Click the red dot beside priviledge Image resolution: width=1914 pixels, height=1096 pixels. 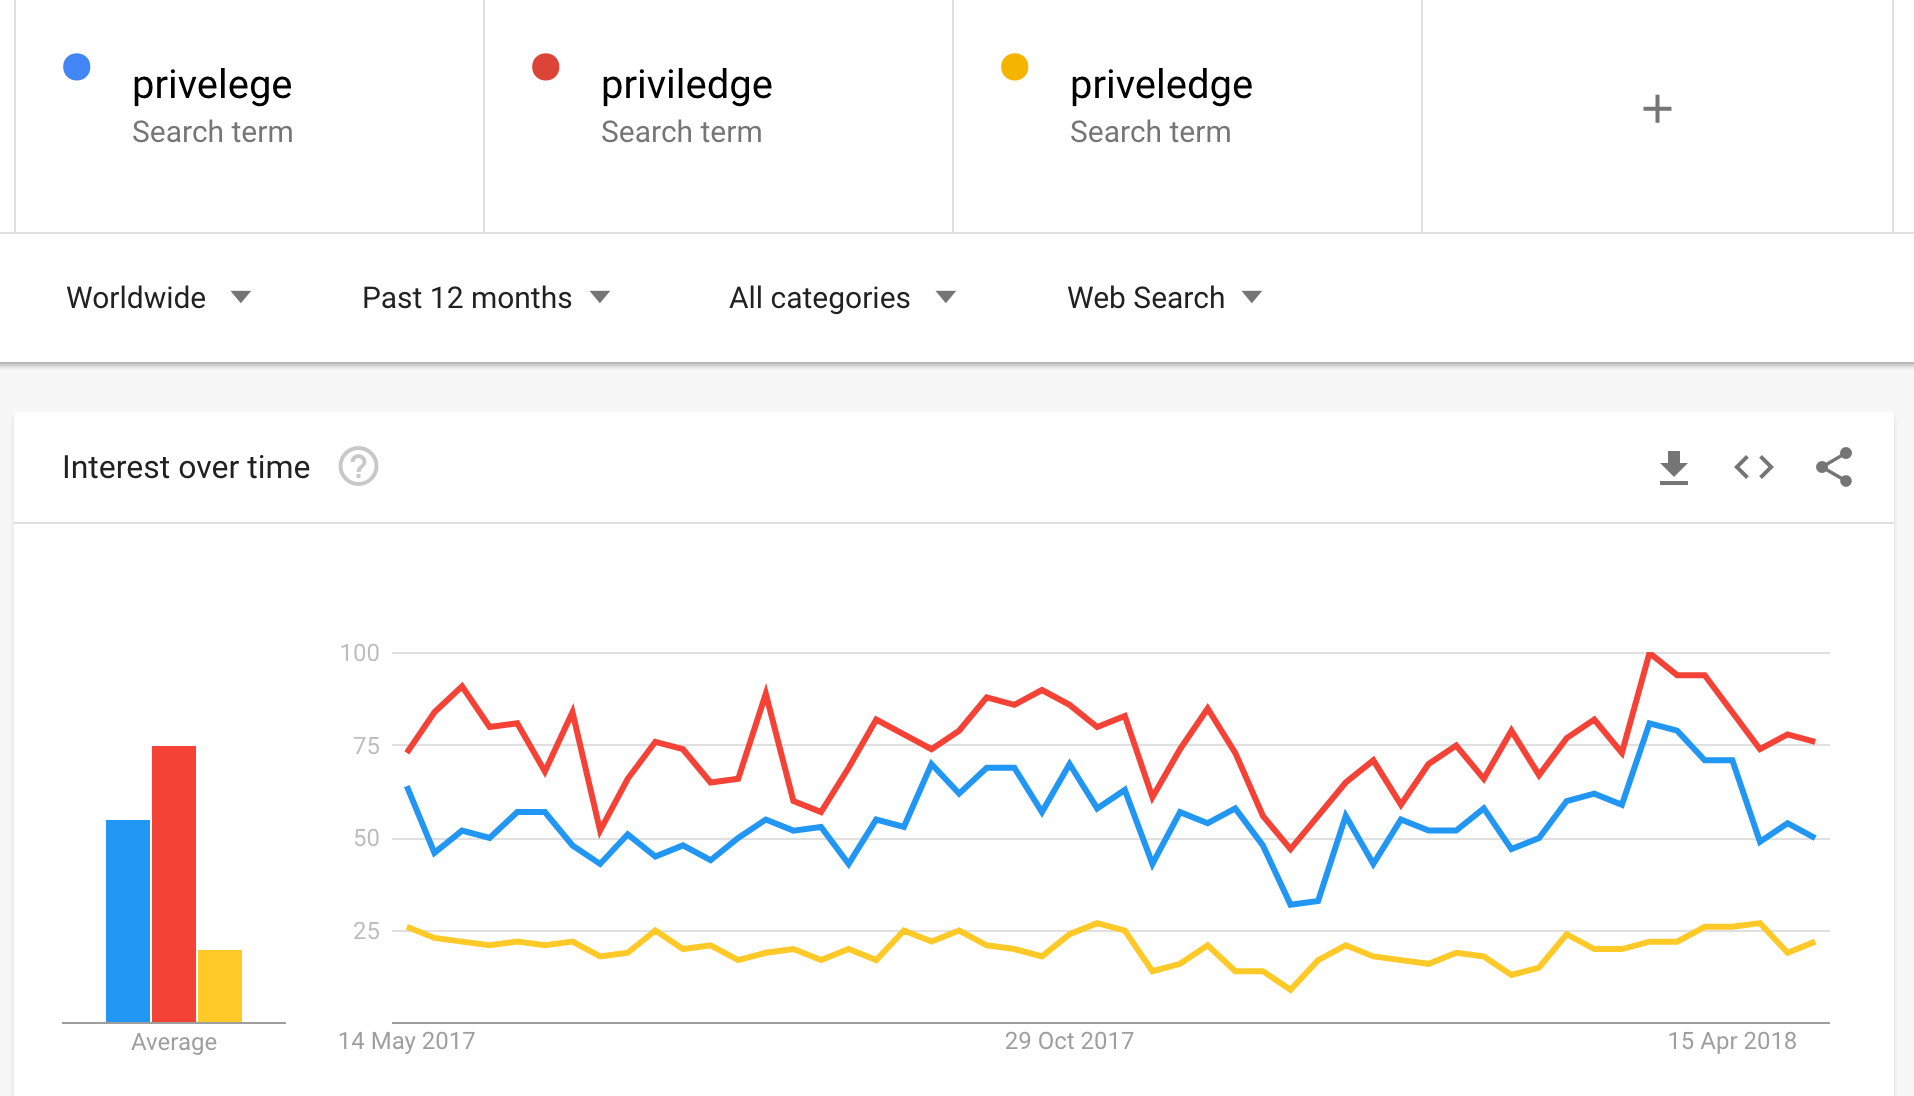click(546, 67)
